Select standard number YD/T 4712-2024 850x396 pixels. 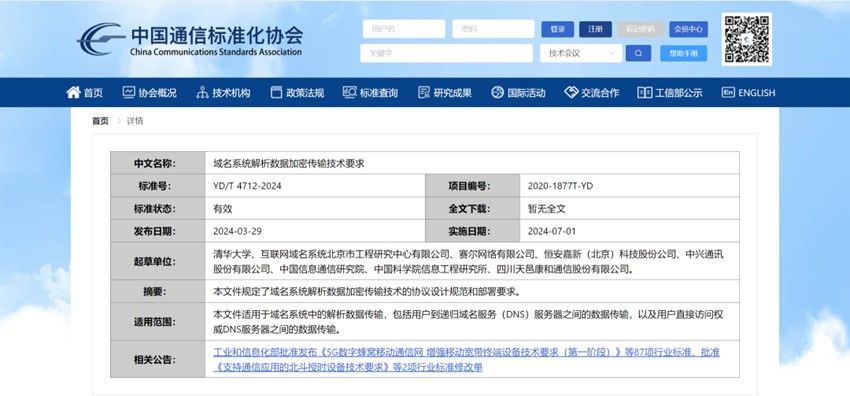point(247,186)
